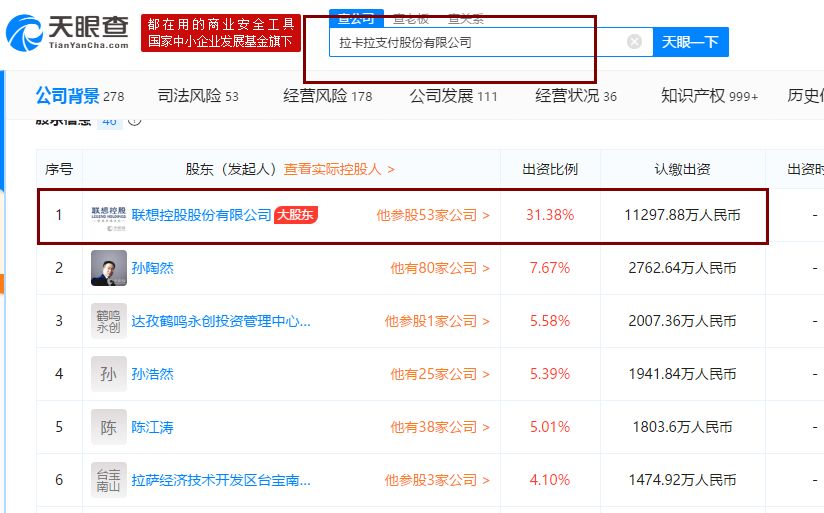Click the 出资比例 column header
Screen dimensions: 824x513
click(x=550, y=169)
